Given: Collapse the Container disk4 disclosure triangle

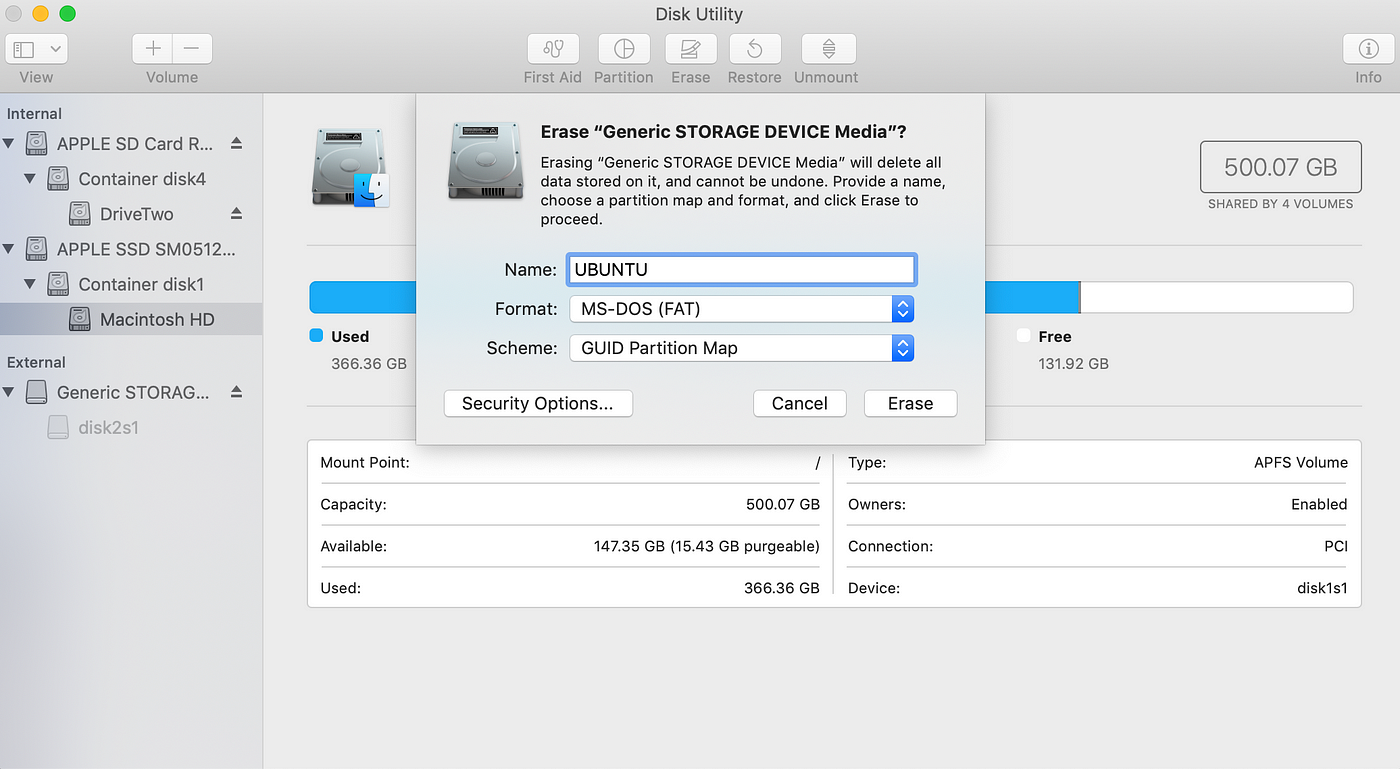Looking at the screenshot, I should (30, 179).
